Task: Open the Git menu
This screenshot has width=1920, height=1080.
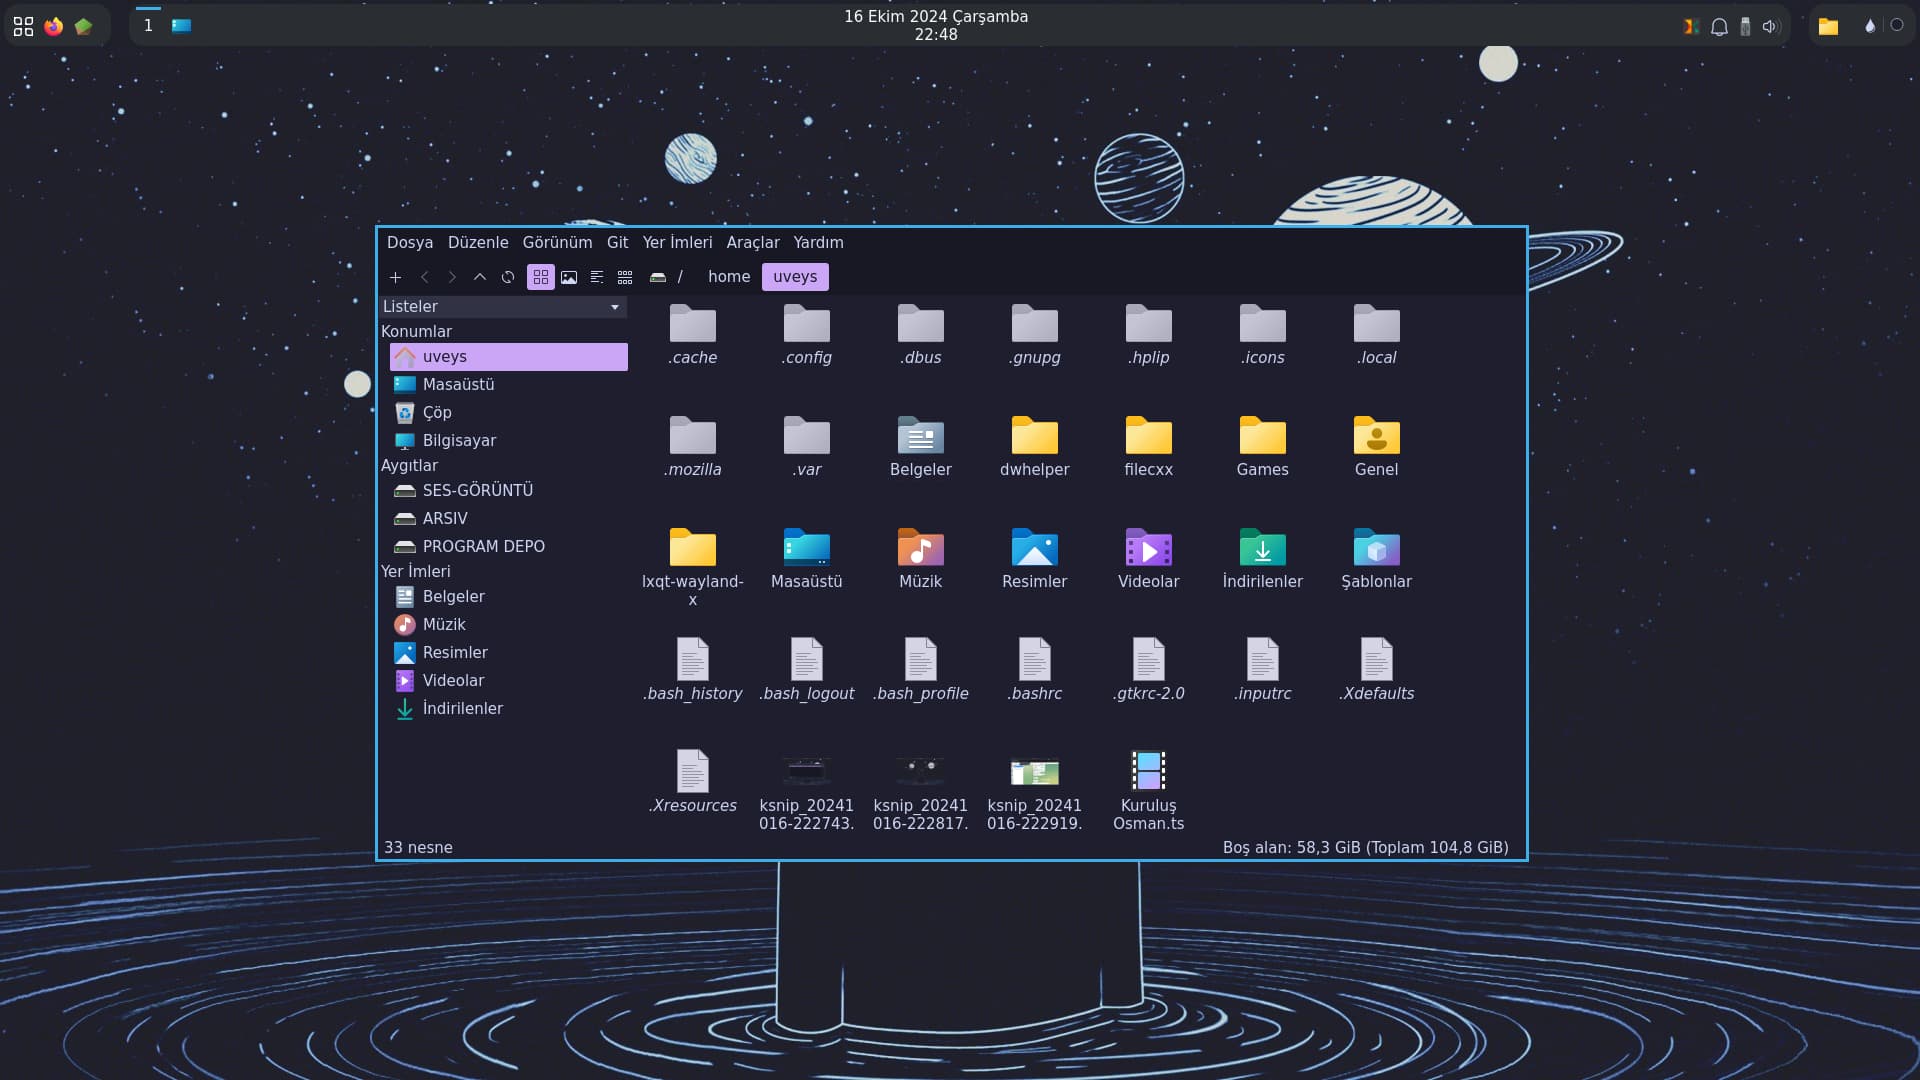Action: tap(618, 243)
